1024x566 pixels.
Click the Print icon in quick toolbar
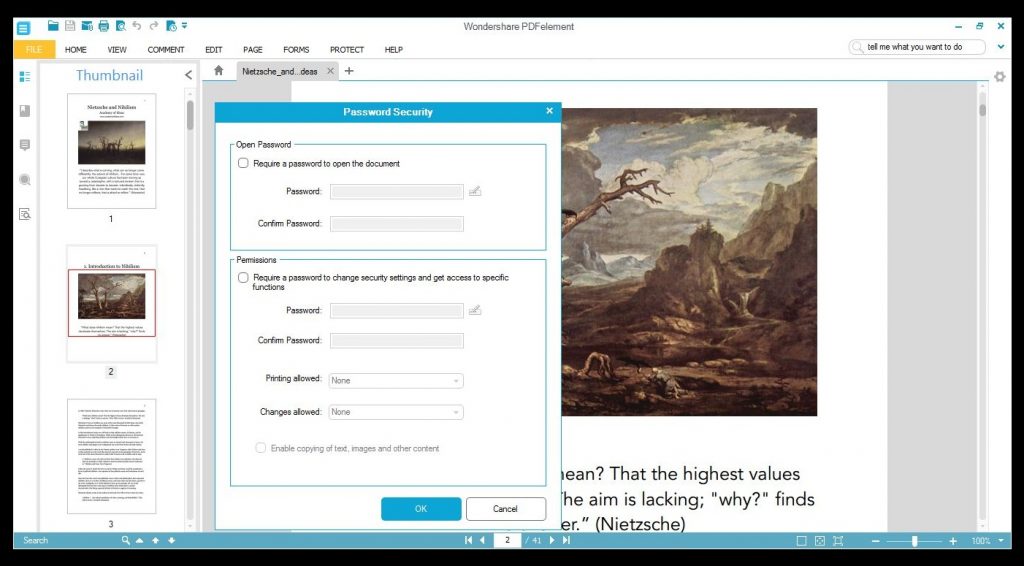pos(103,26)
